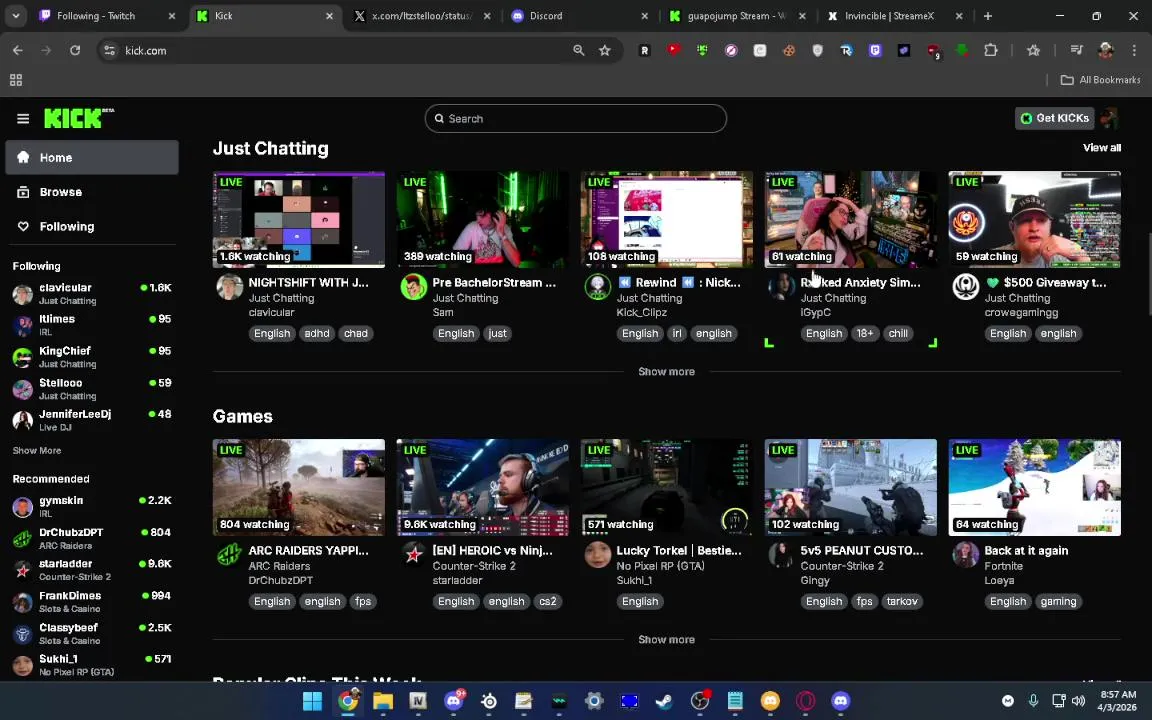Open Steam from the taskbar
This screenshot has width=1152, height=720.
point(664,701)
